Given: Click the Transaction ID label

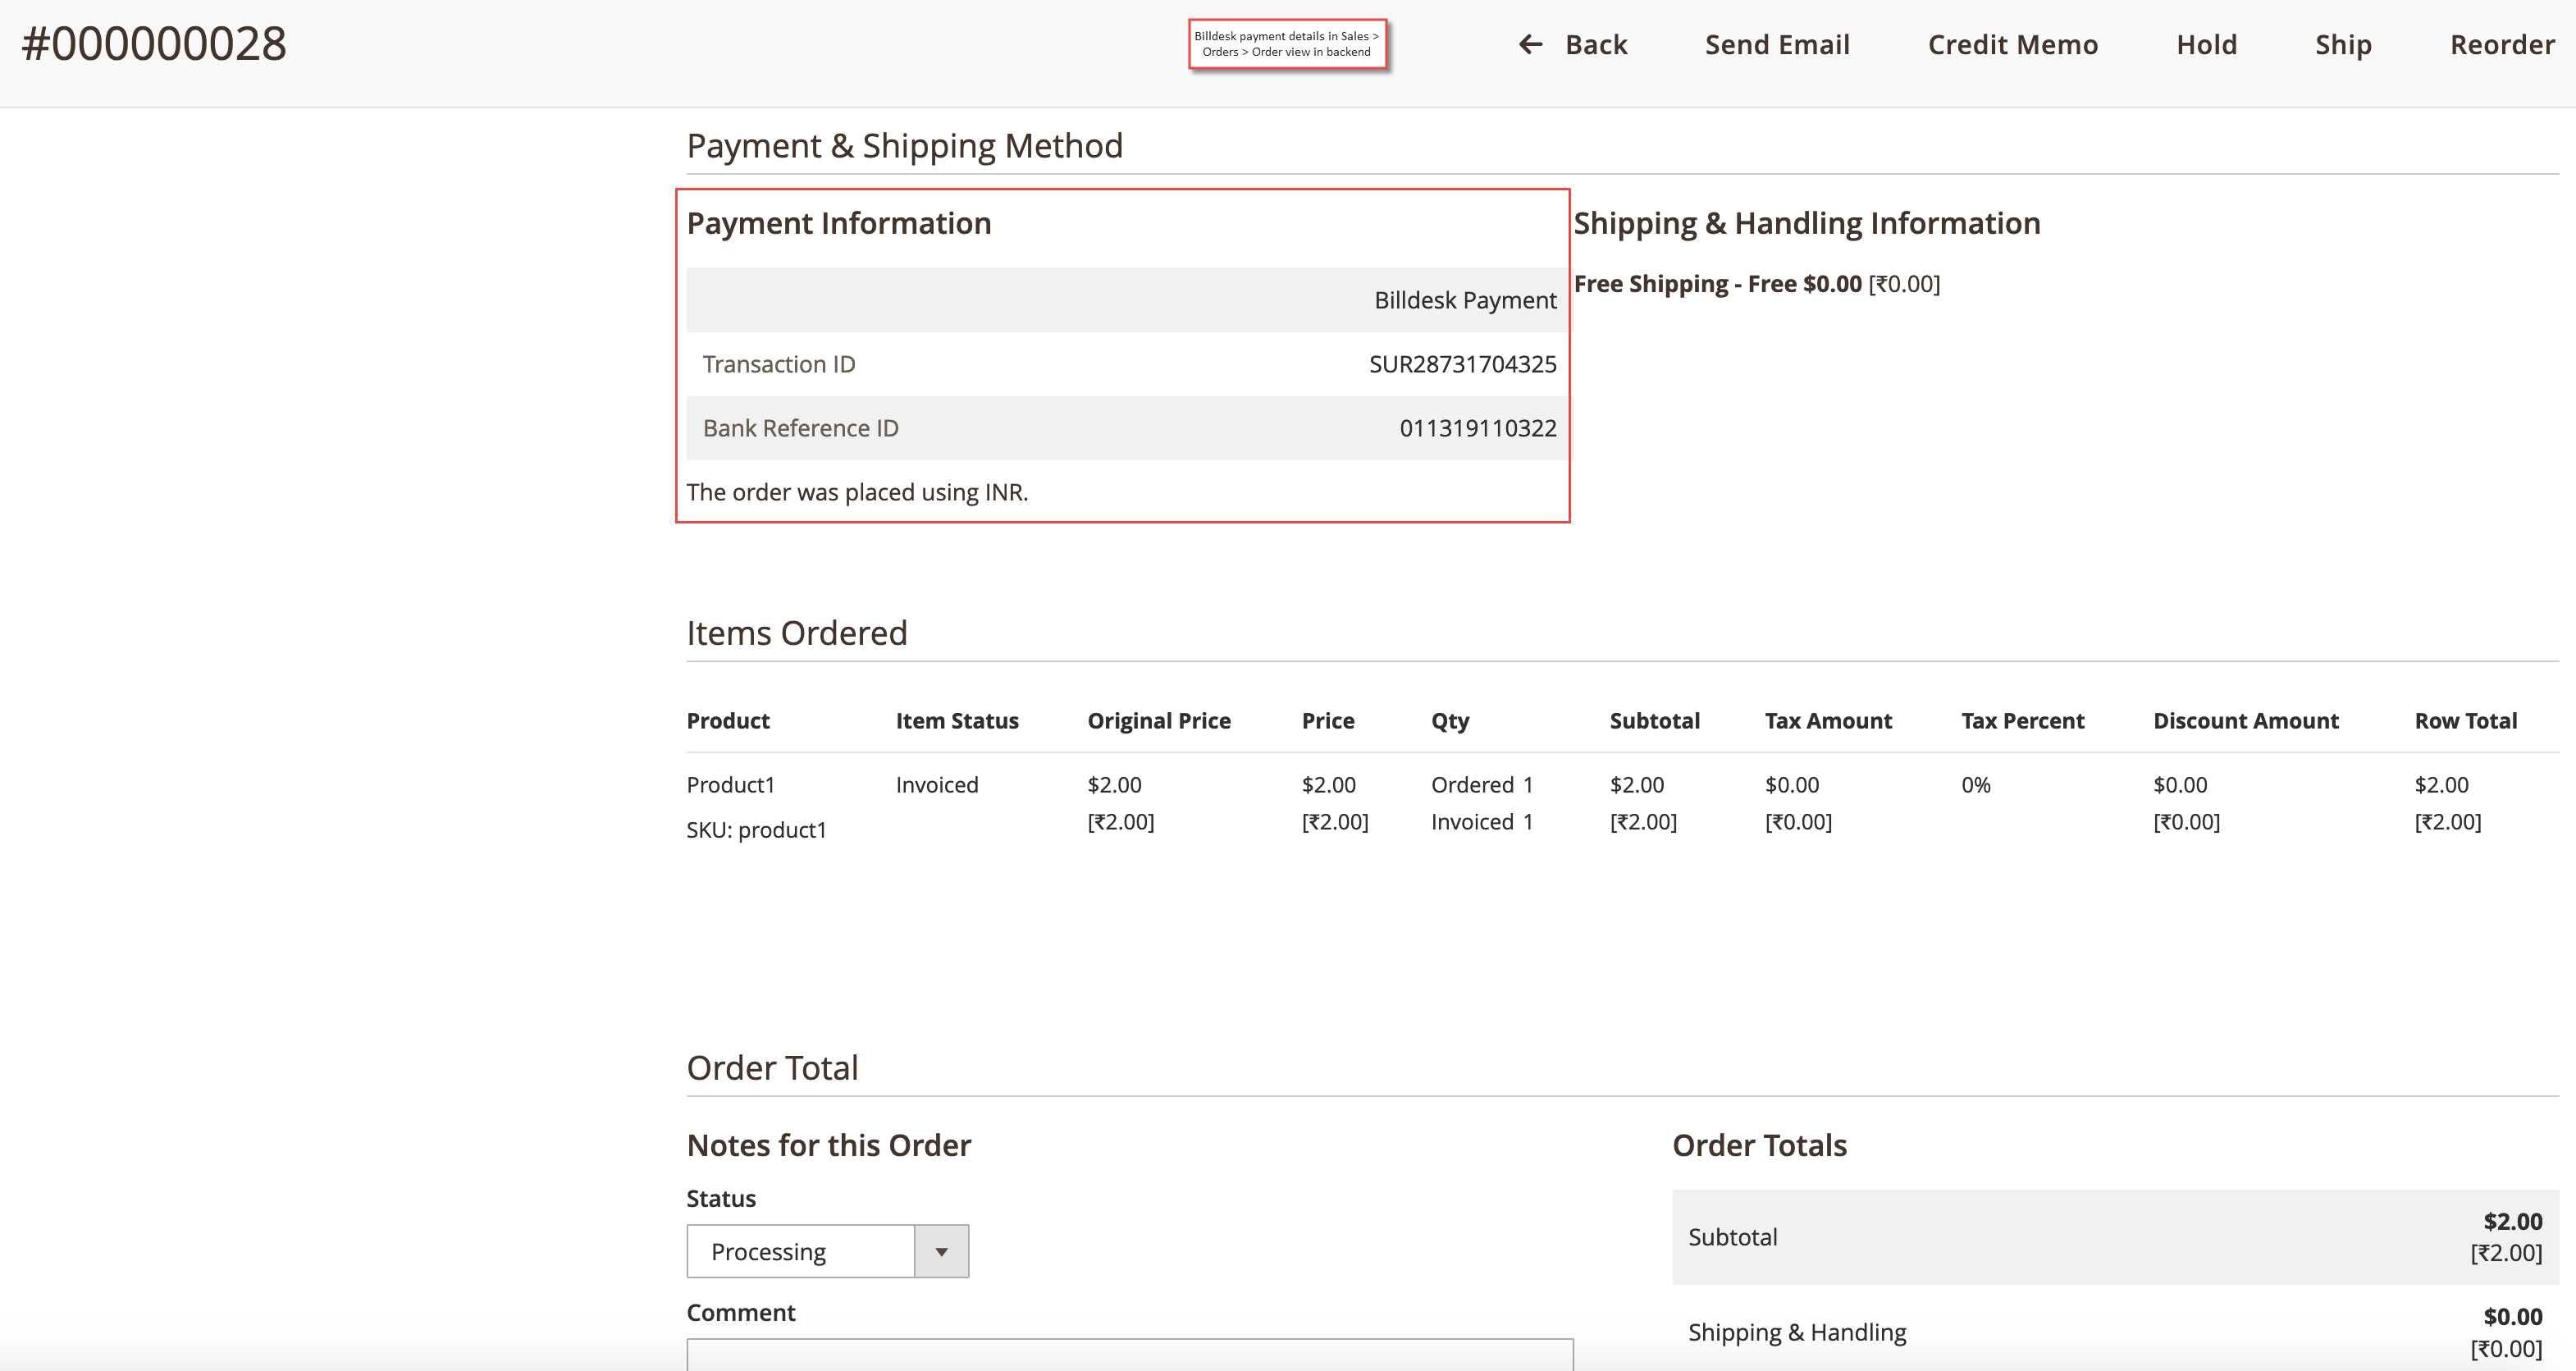Looking at the screenshot, I should pyautogui.click(x=779, y=364).
